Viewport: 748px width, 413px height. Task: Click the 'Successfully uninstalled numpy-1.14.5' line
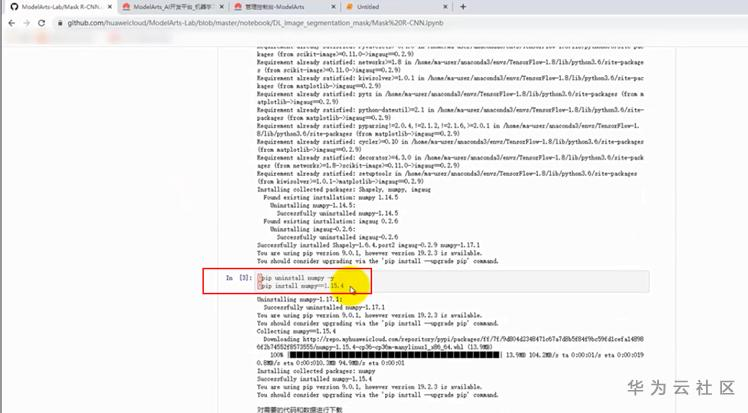click(337, 213)
